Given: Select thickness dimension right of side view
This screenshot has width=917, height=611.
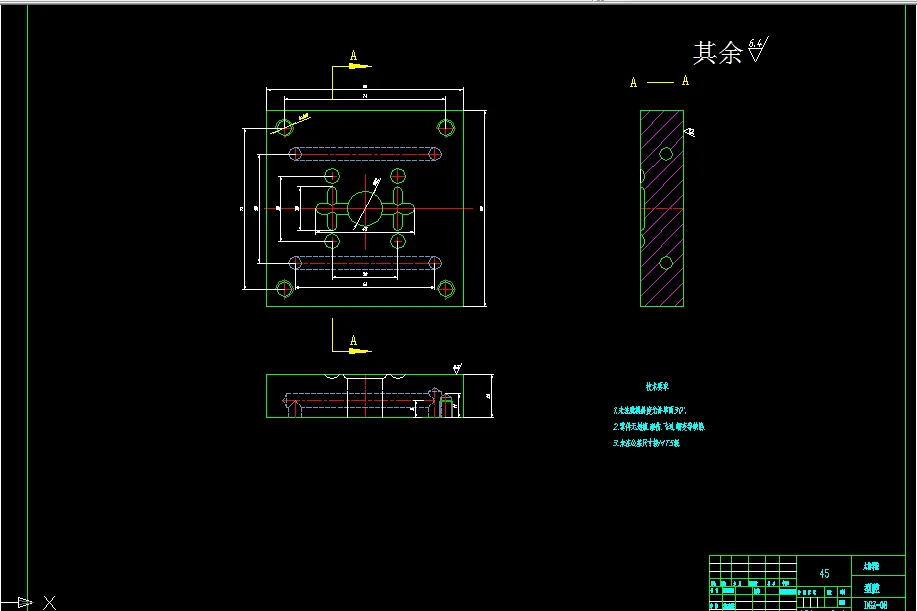Looking at the screenshot, I should point(488,396).
